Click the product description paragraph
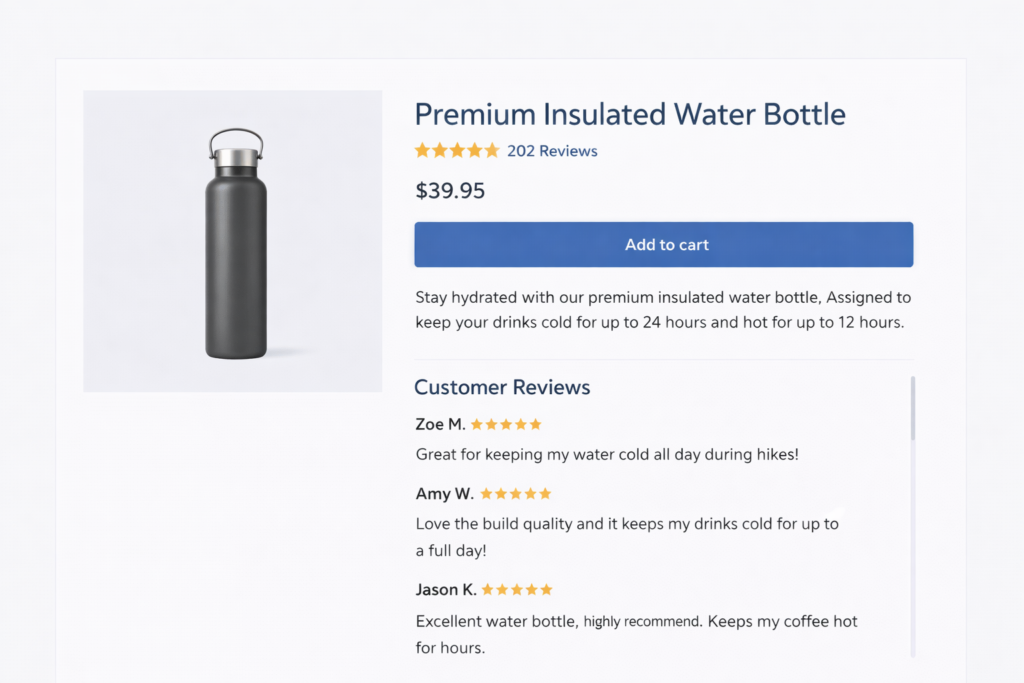This screenshot has width=1024, height=683. tap(662, 310)
